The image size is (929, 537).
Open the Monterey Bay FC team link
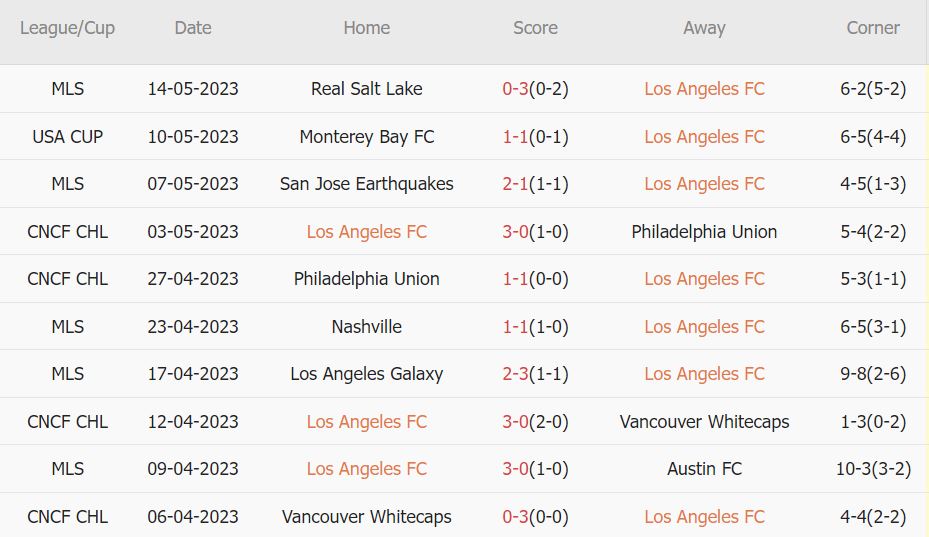[x=366, y=137]
